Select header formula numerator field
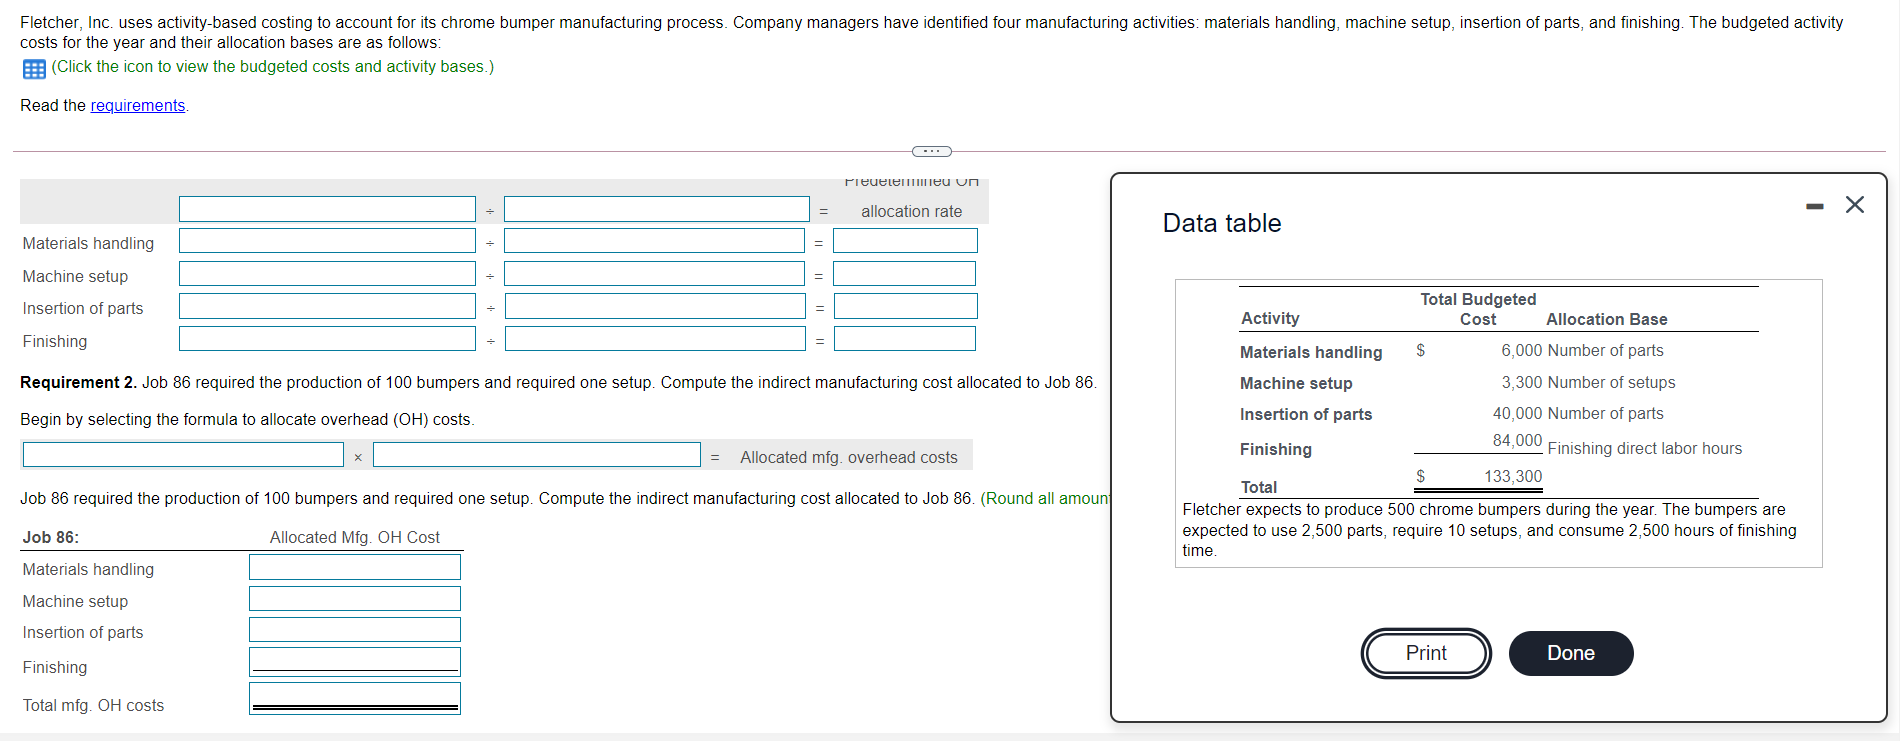Image resolution: width=1900 pixels, height=741 pixels. pyautogui.click(x=327, y=209)
